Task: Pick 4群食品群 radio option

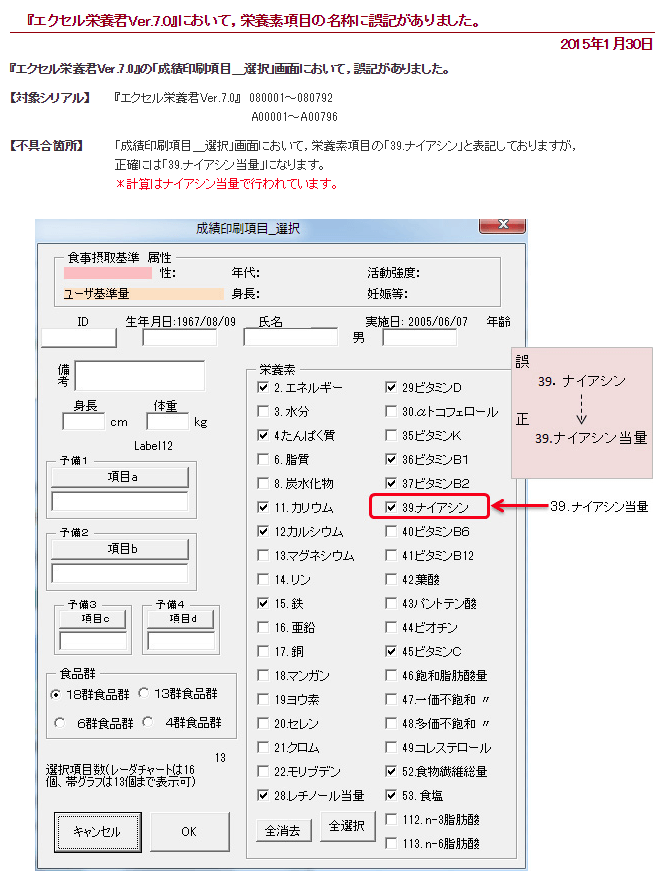Action: tap(148, 722)
